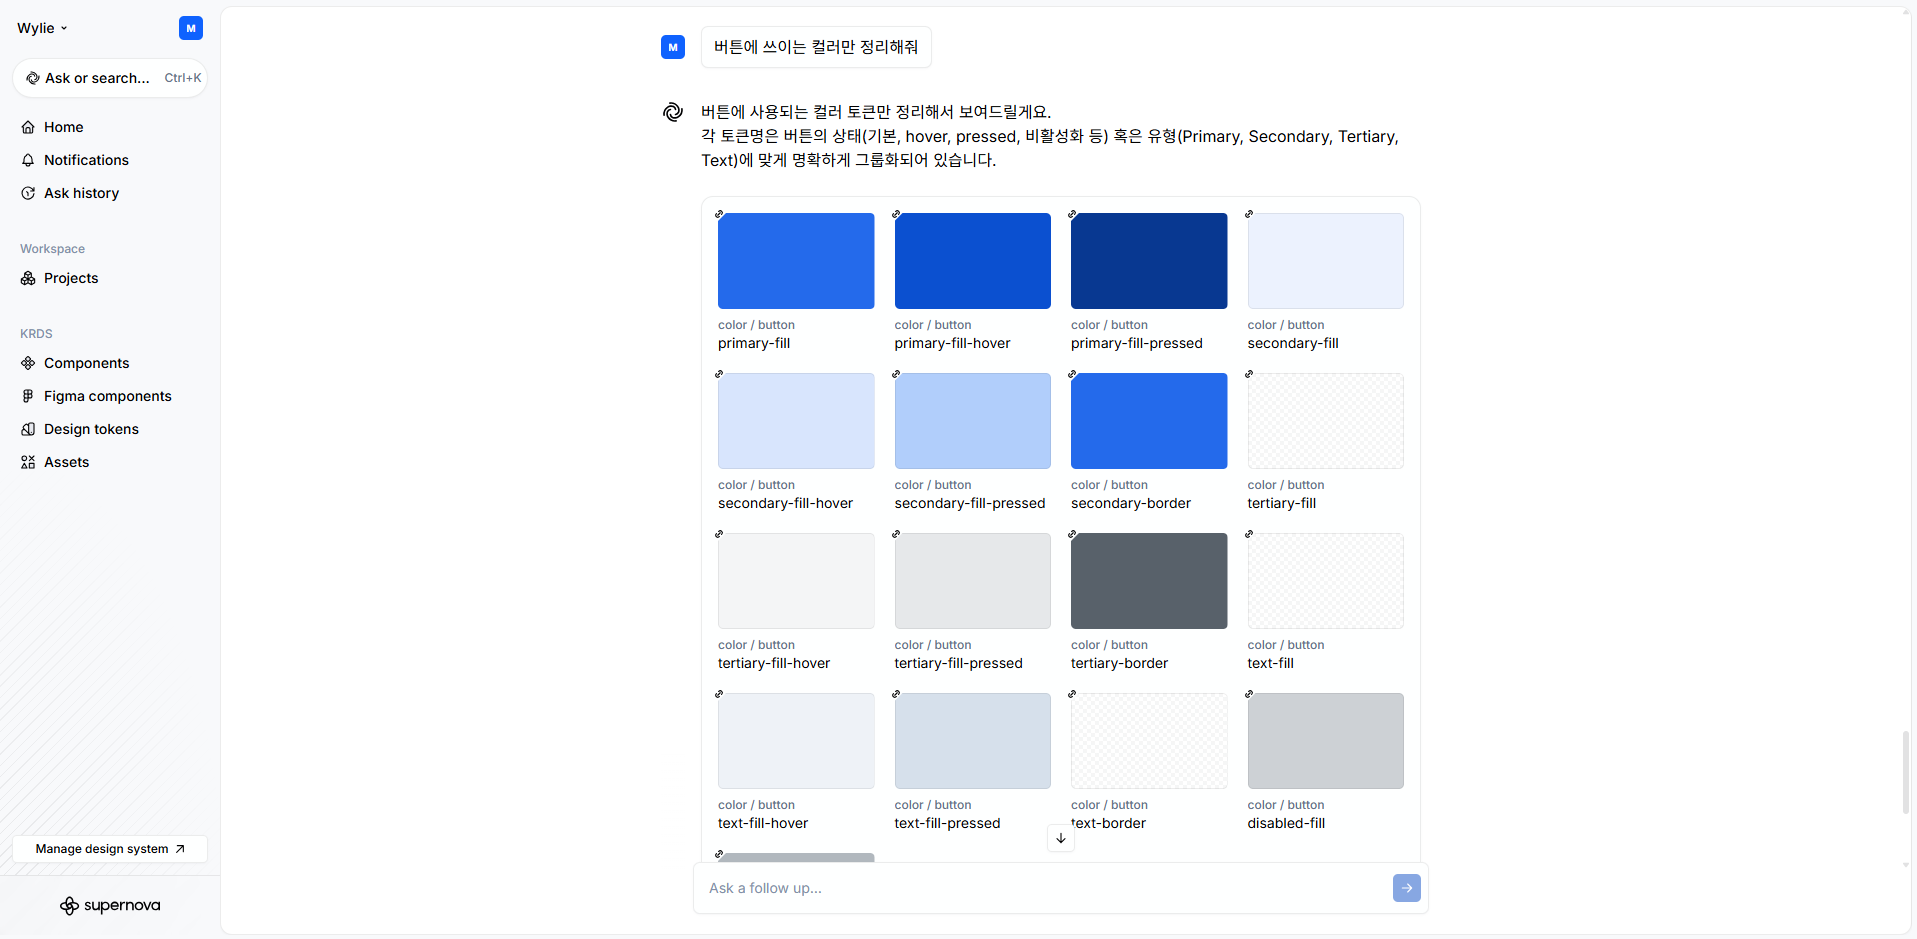
Task: Open the Design tokens section
Action: [x=91, y=429]
